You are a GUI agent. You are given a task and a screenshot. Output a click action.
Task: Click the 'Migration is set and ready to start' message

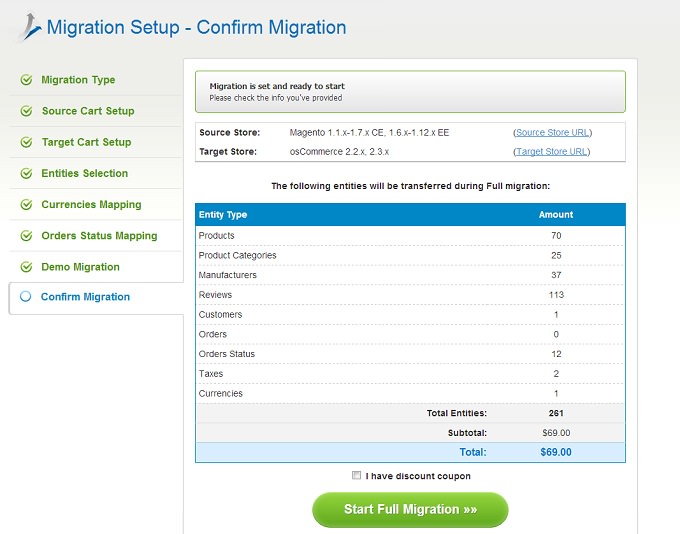coord(277,86)
